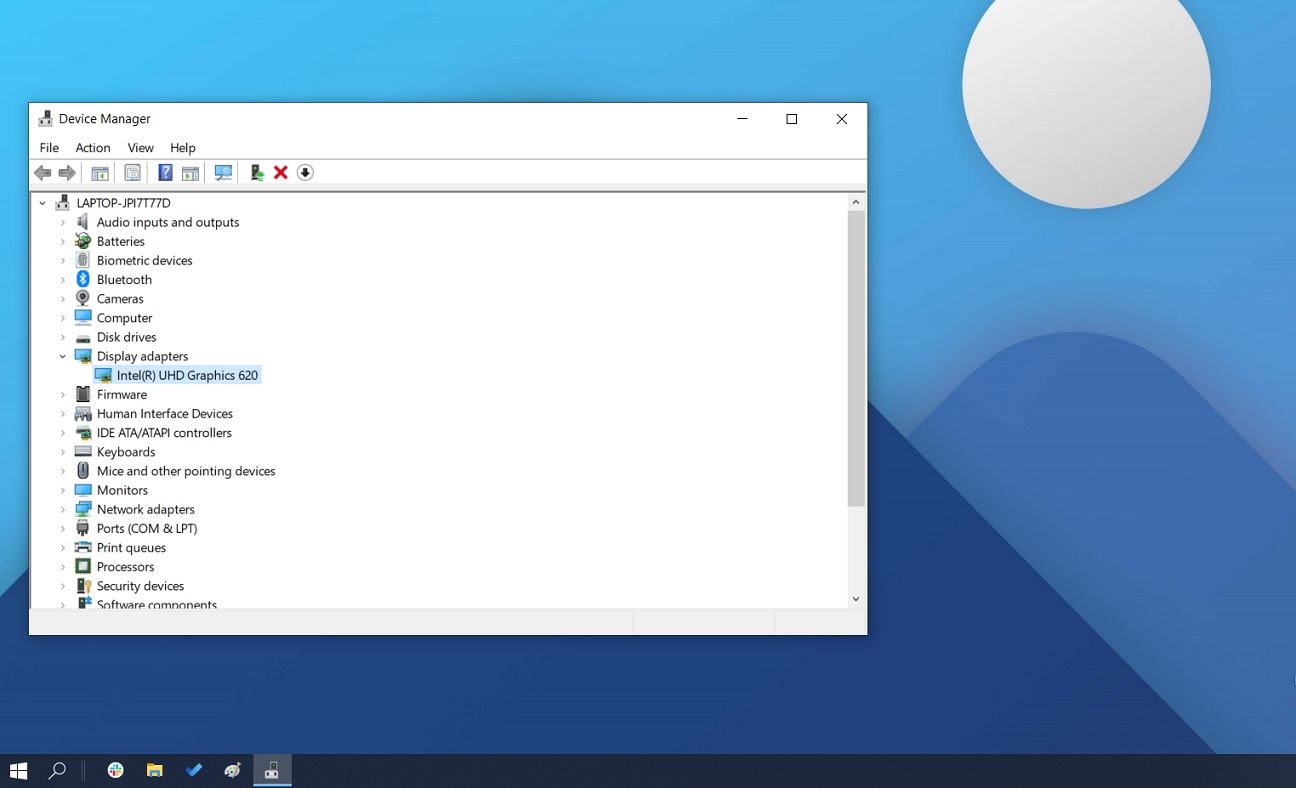Open Help via the blue question-mark icon

click(x=165, y=173)
